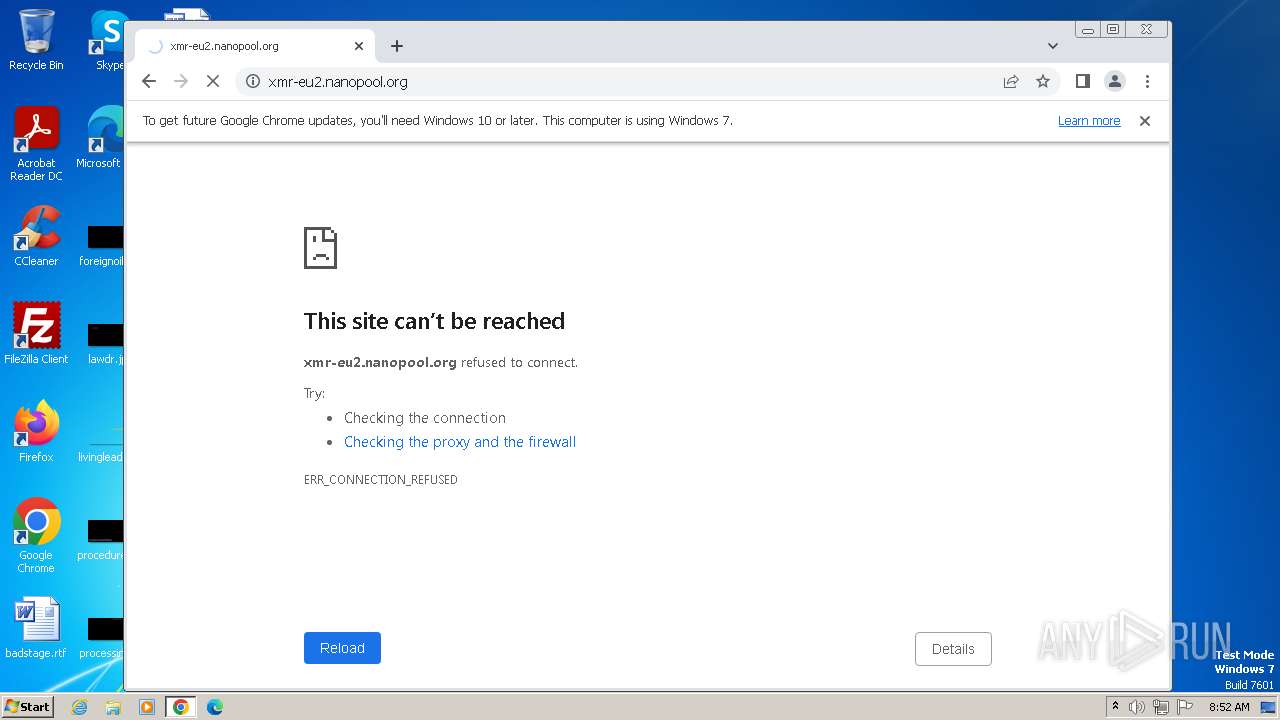Open Recycle Bin desktop icon

[x=36, y=40]
